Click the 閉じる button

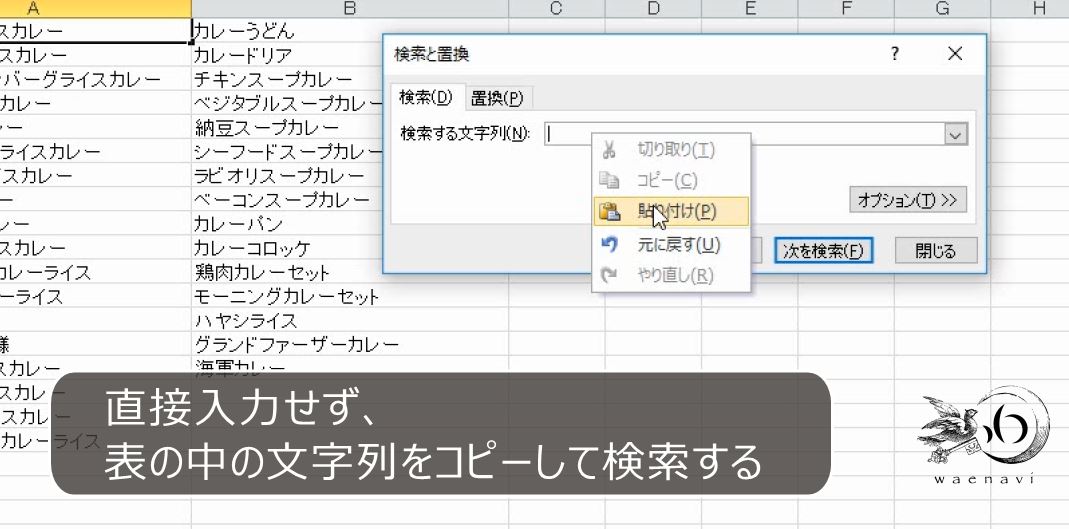(x=936, y=251)
